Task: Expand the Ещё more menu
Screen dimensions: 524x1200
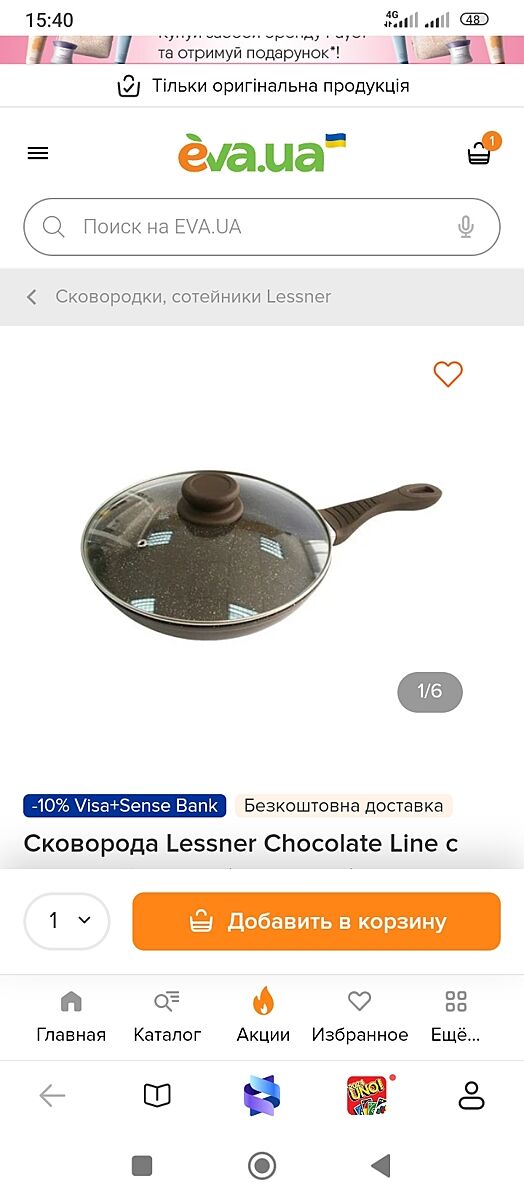Action: coord(456,1017)
